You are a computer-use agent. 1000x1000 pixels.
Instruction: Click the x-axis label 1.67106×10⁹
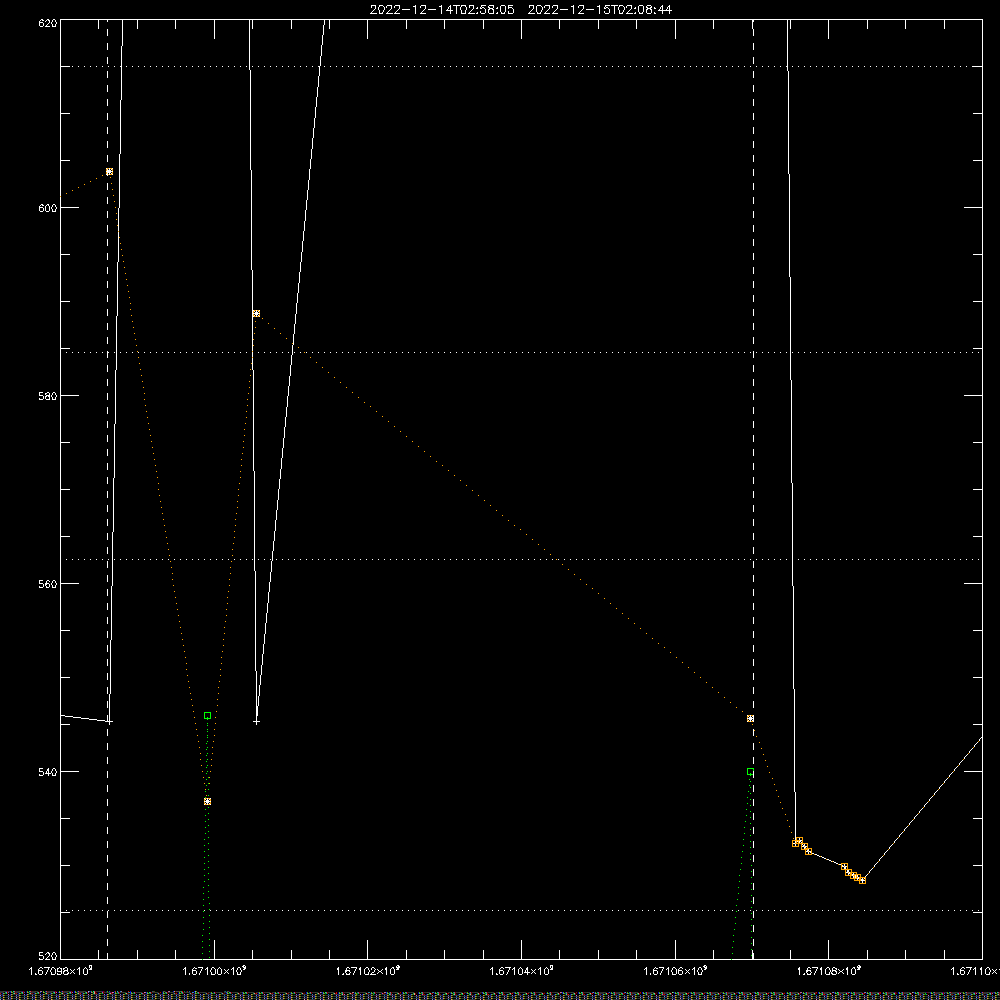(675, 971)
